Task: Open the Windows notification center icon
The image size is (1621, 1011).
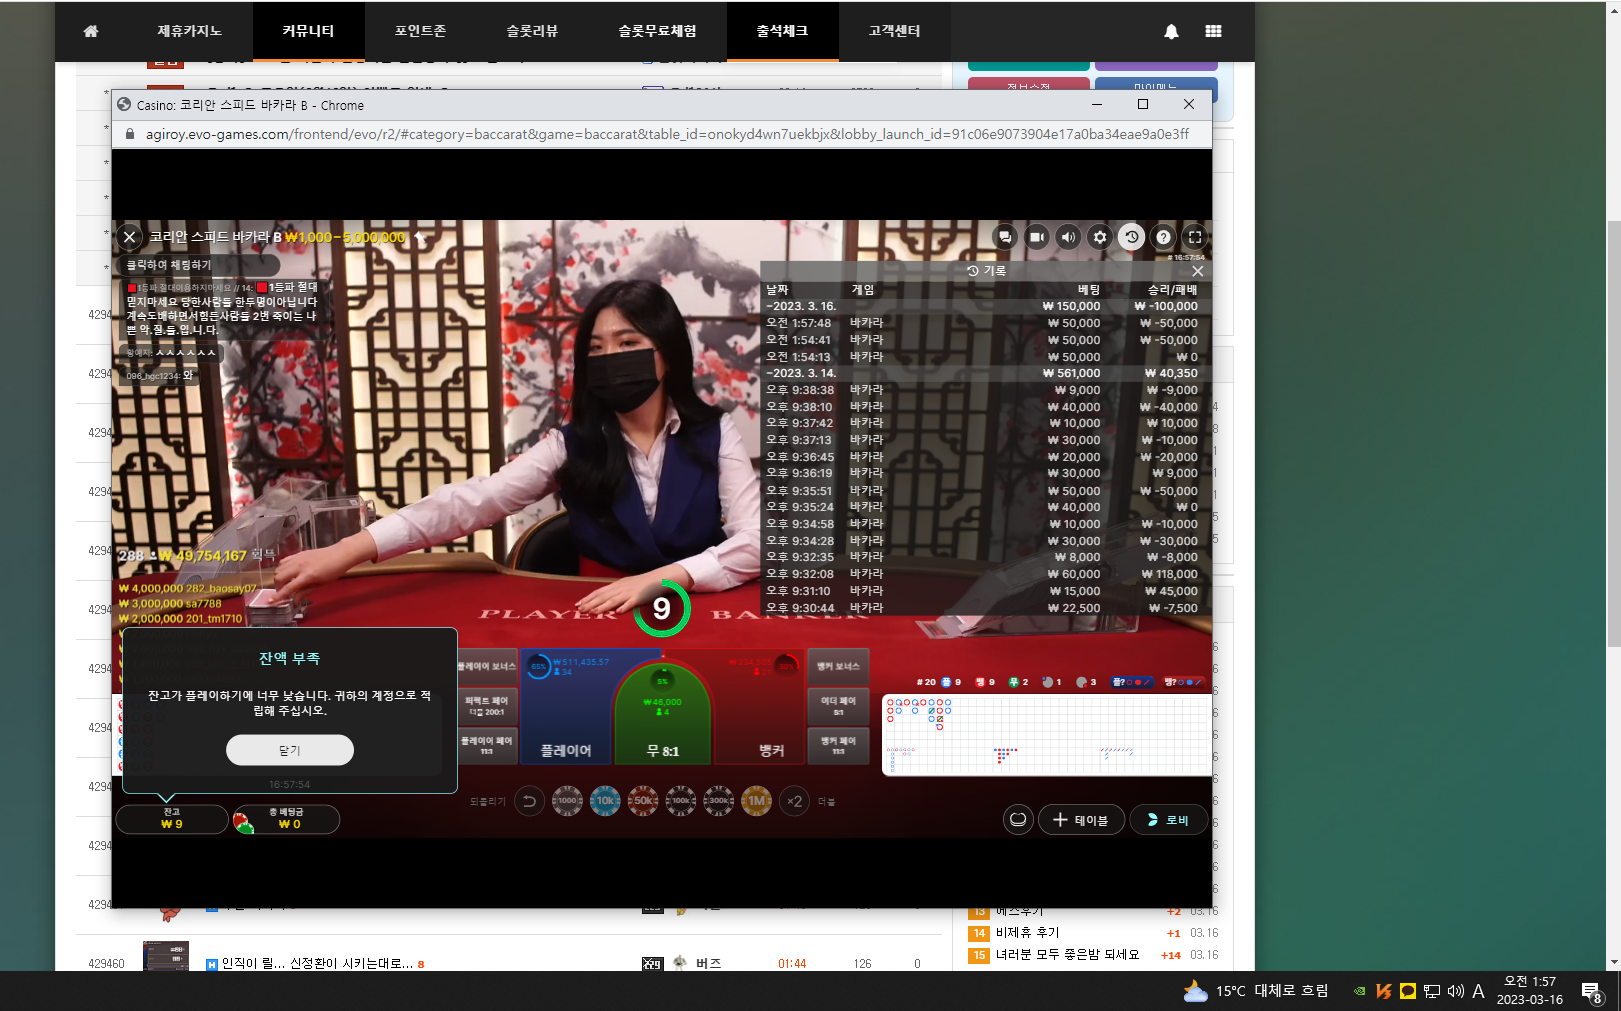Action: coord(1591,992)
